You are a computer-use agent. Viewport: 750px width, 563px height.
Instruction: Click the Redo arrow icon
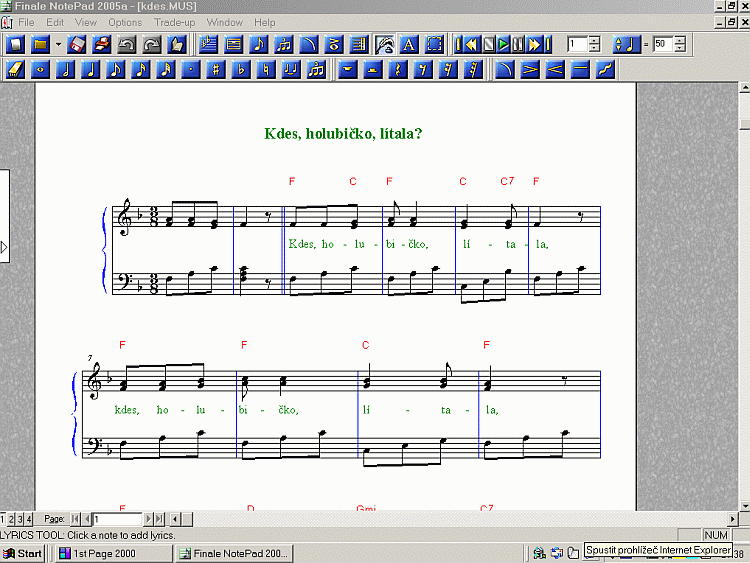click(152, 44)
